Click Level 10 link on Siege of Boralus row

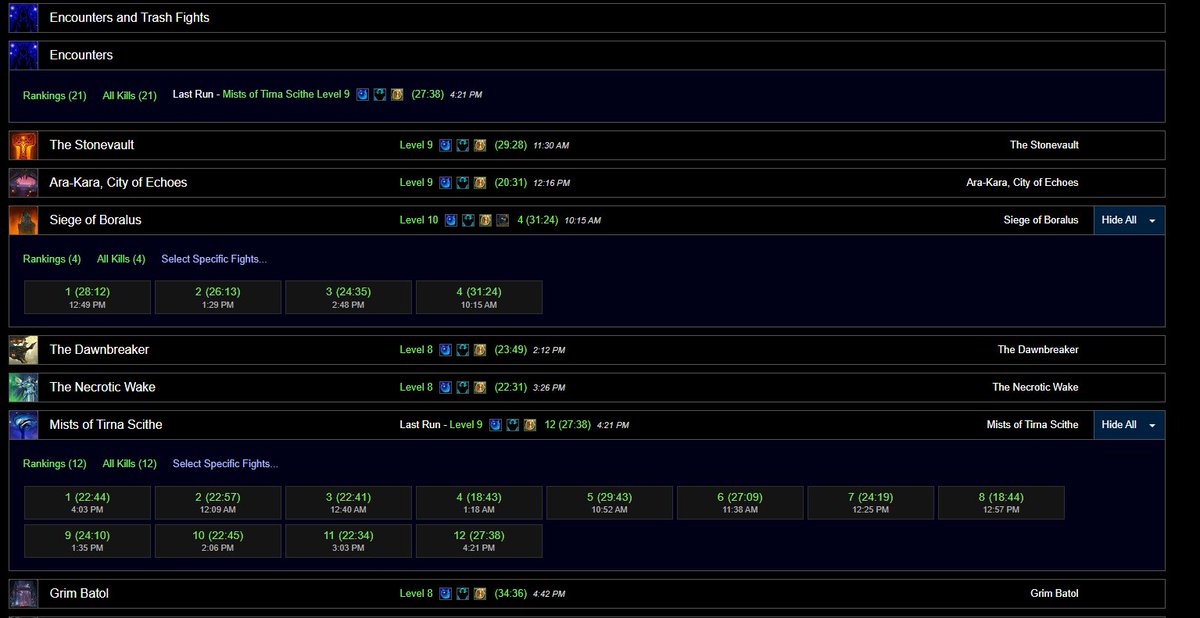(x=419, y=220)
